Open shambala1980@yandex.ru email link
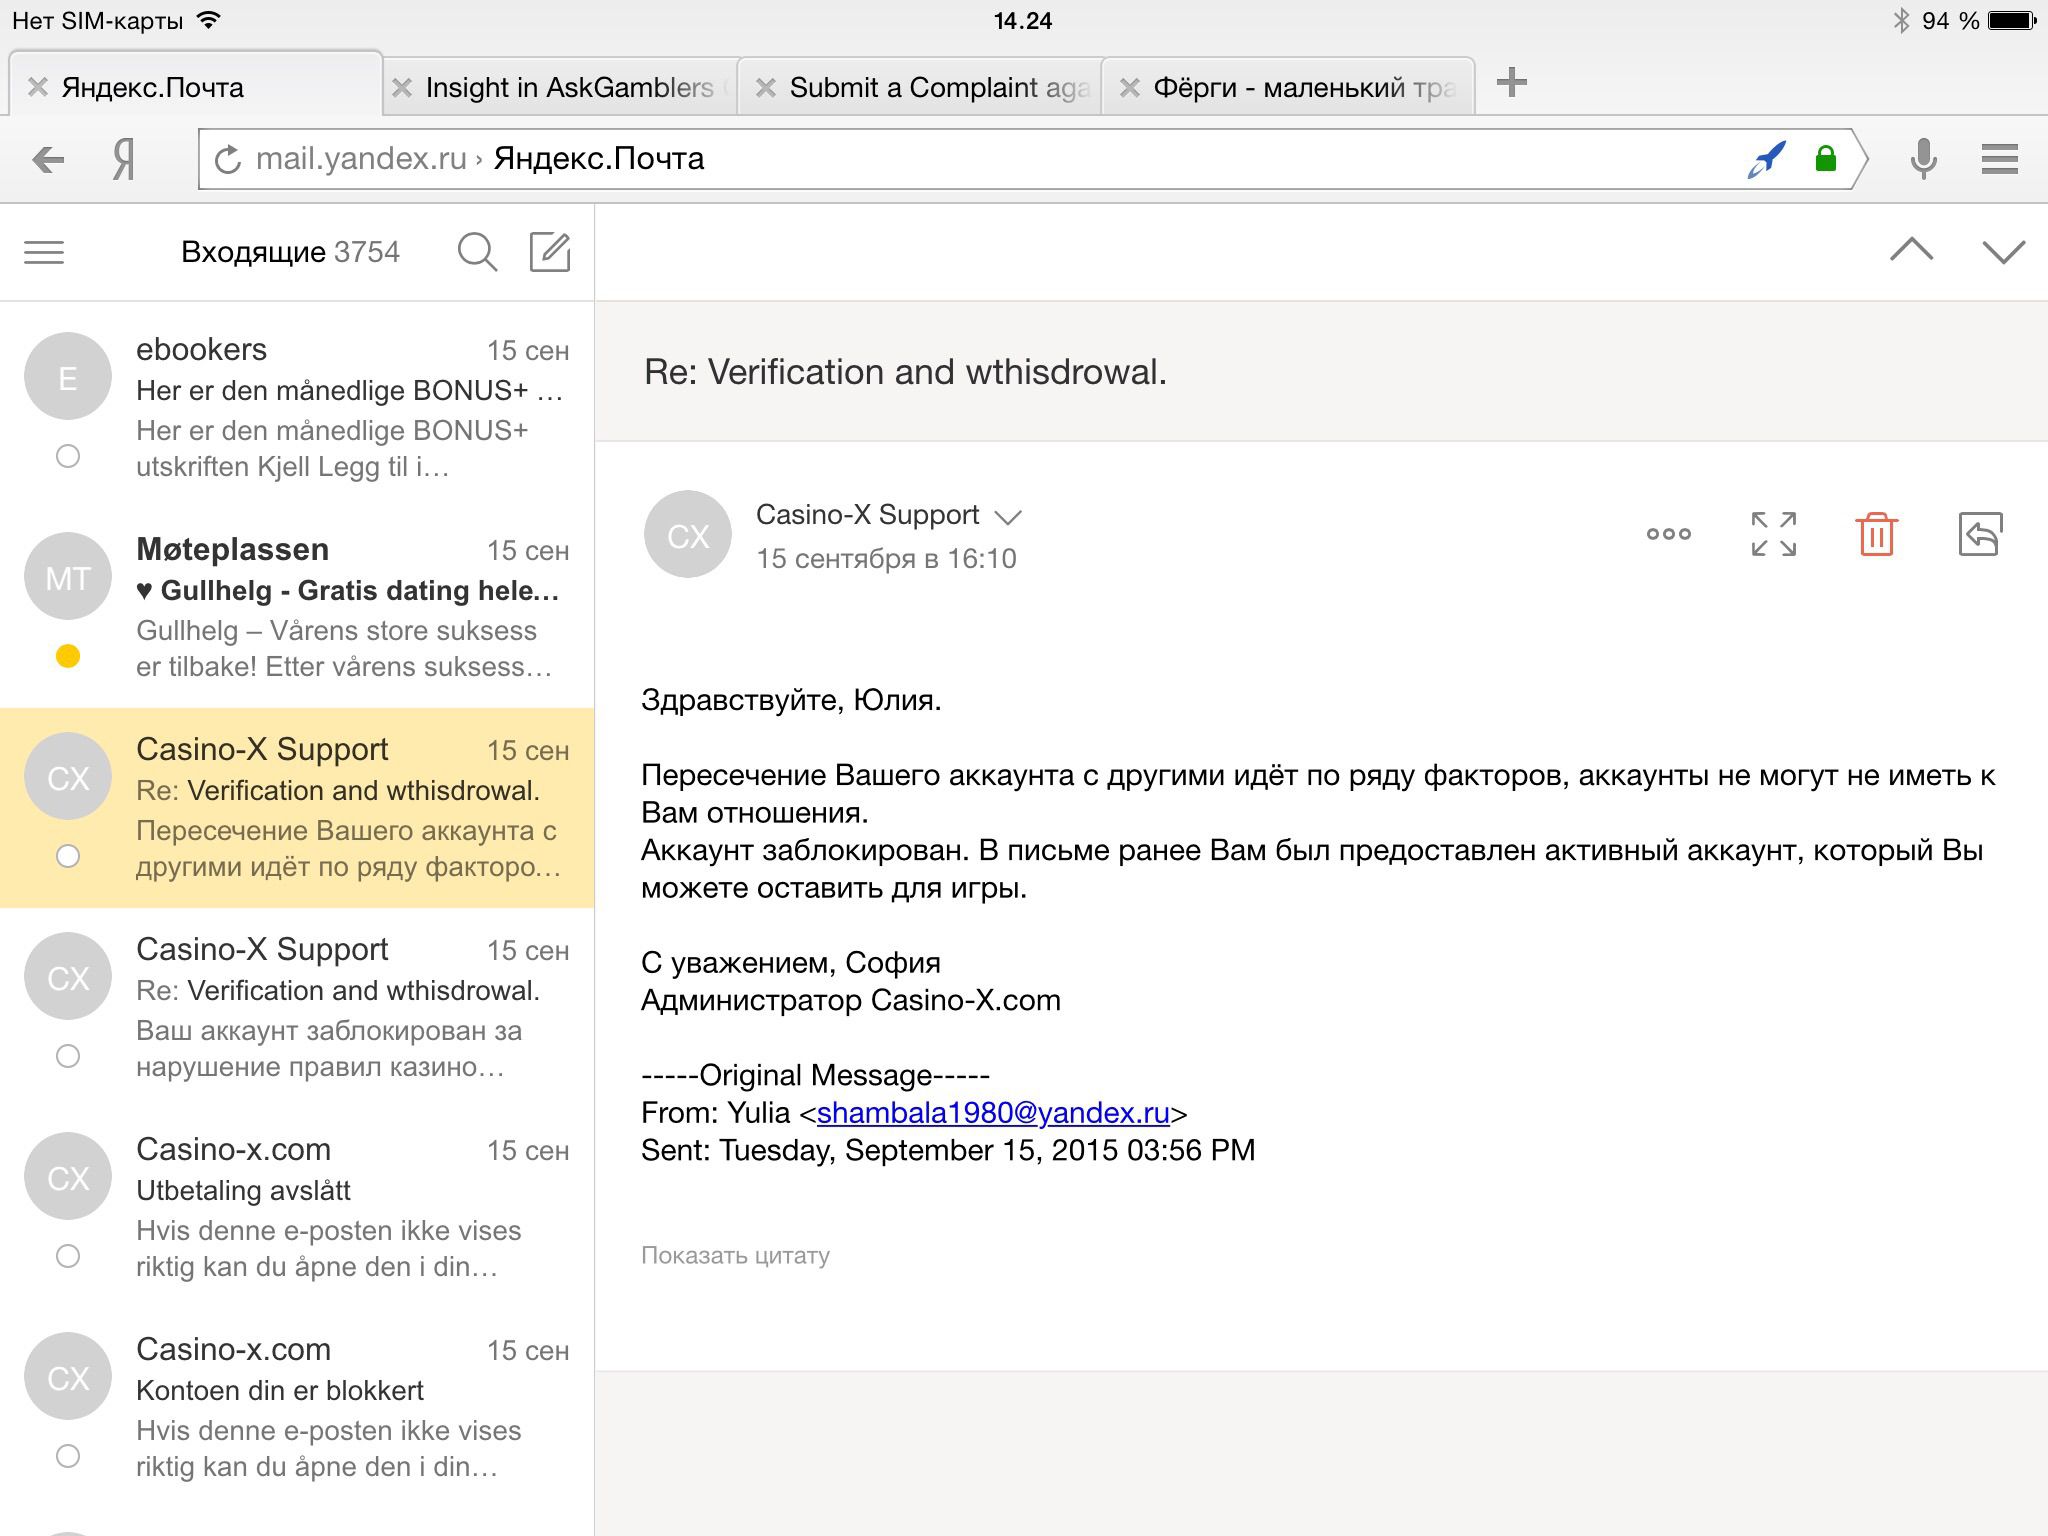 pyautogui.click(x=993, y=1113)
